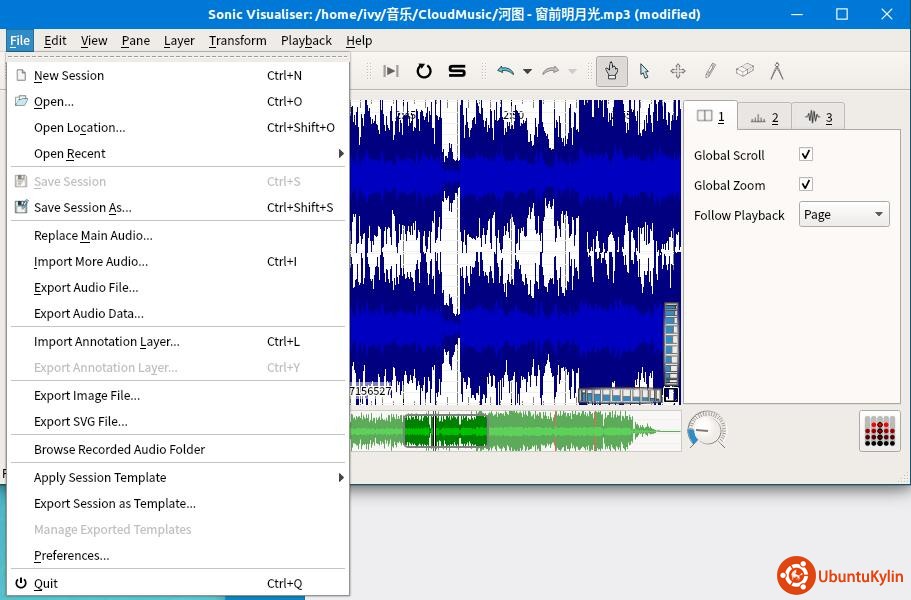The height and width of the screenshot is (600, 911).
Task: Select the Navigate hand tool
Action: tap(611, 71)
